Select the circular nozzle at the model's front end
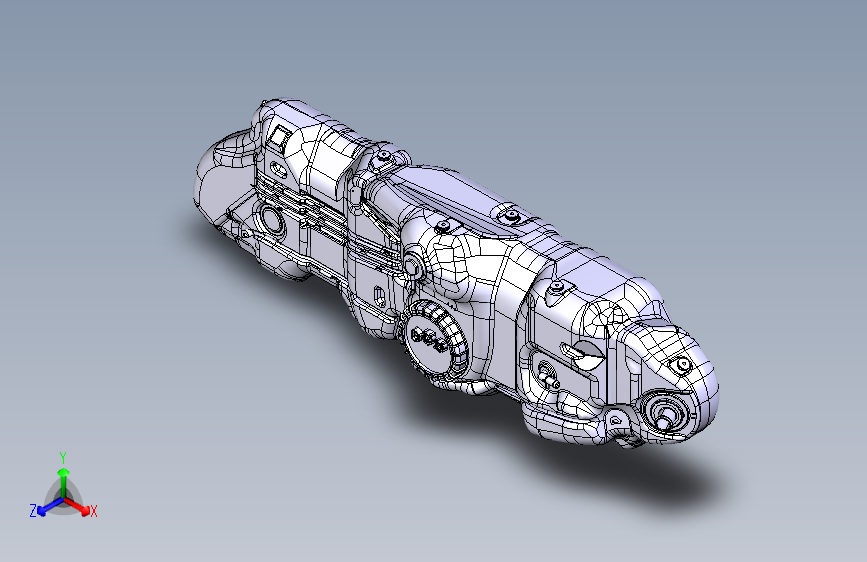This screenshot has height=562, width=867. 666,412
